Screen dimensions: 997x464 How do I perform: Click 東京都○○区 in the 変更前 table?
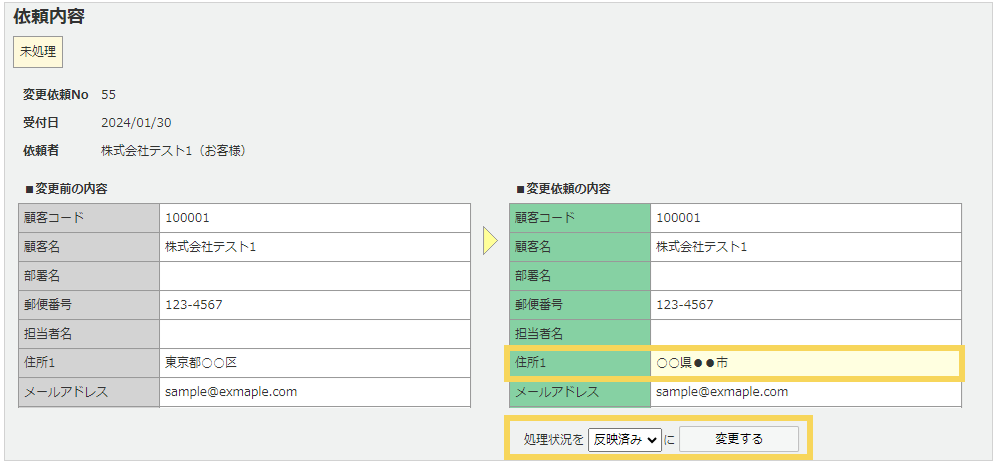coord(201,363)
